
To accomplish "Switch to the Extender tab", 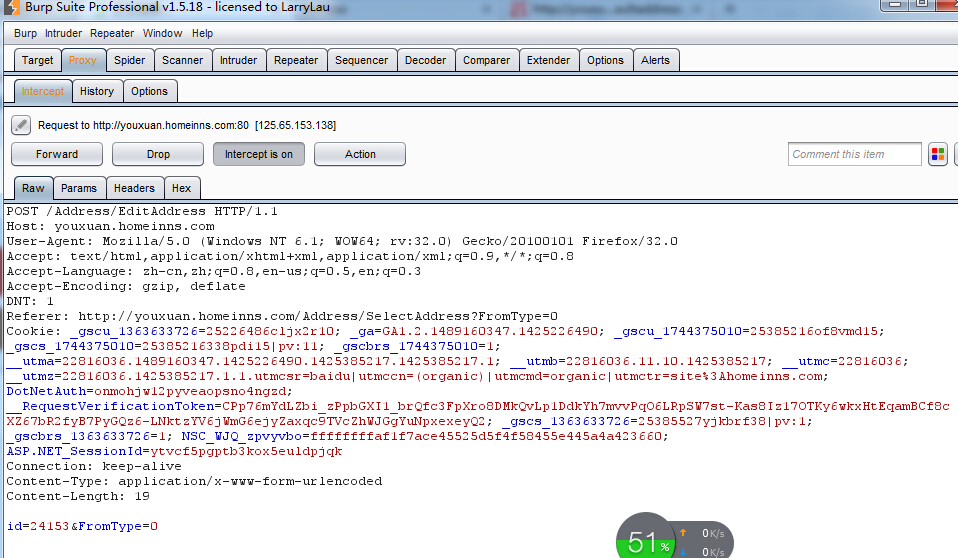I will pyautogui.click(x=548, y=60).
